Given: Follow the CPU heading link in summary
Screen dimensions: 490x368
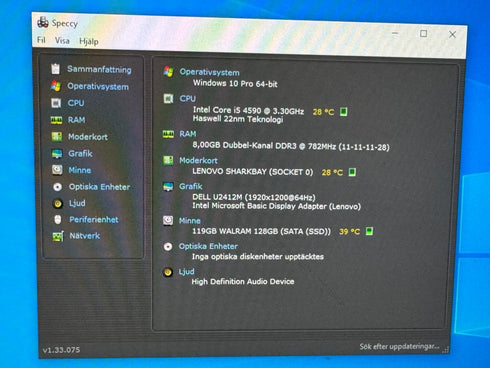Looking at the screenshot, I should (x=188, y=99).
